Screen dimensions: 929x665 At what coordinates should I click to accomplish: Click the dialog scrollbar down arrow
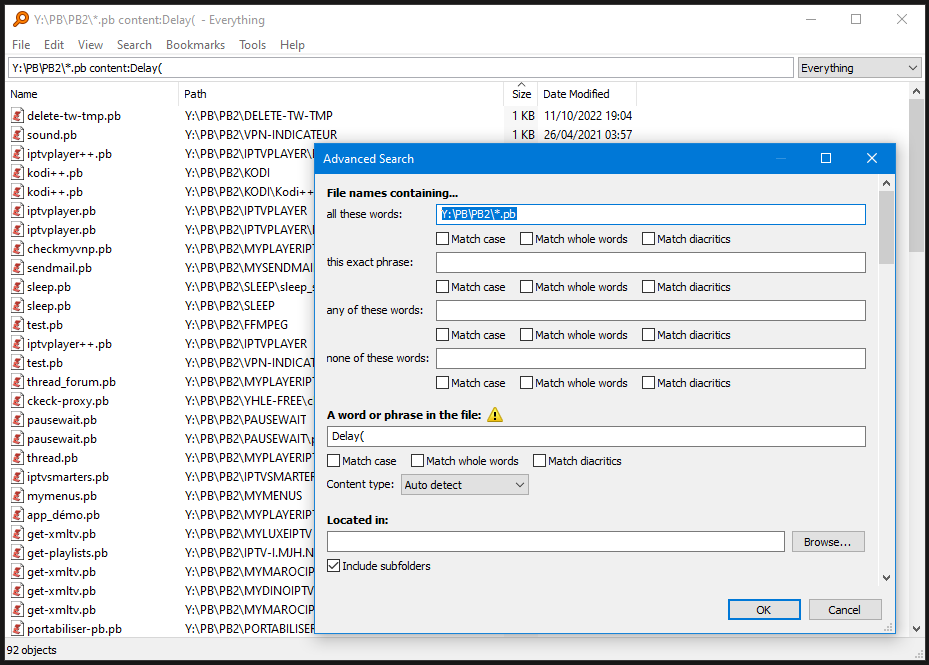coord(886,578)
